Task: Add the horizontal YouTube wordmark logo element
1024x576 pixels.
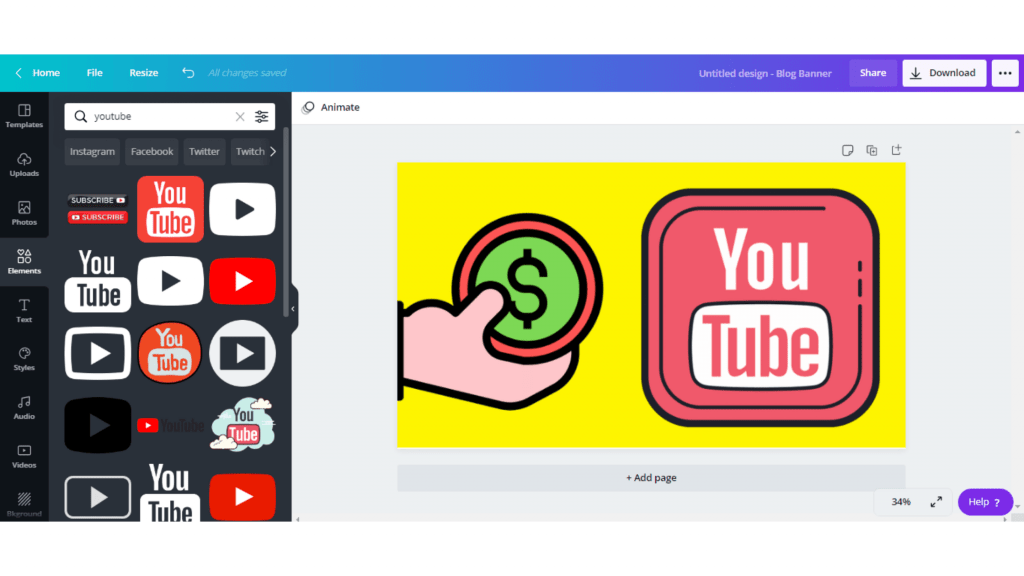Action: [x=170, y=426]
